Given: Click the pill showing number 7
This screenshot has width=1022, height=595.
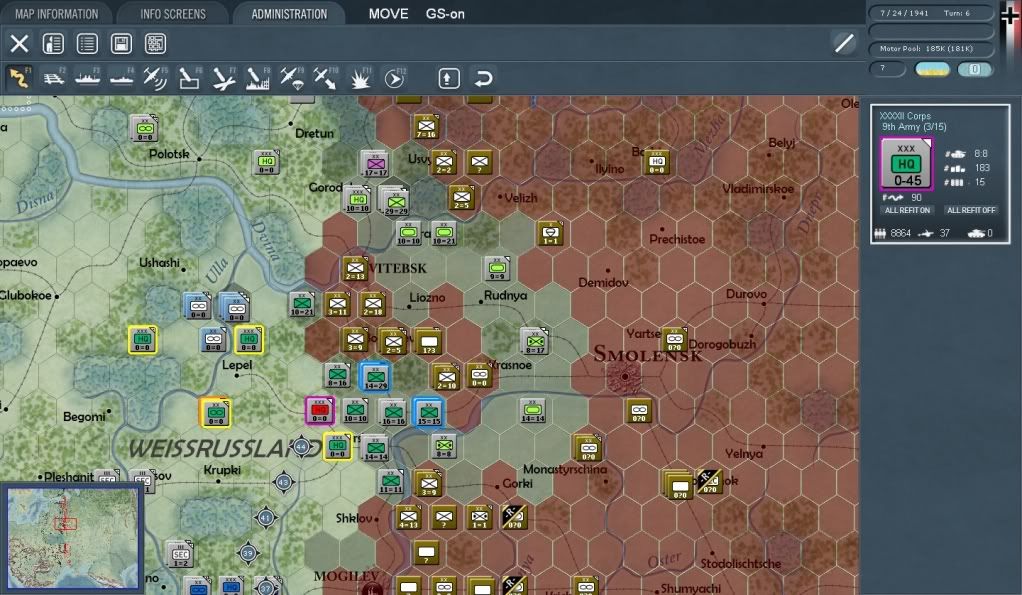Looking at the screenshot, I should (888, 68).
